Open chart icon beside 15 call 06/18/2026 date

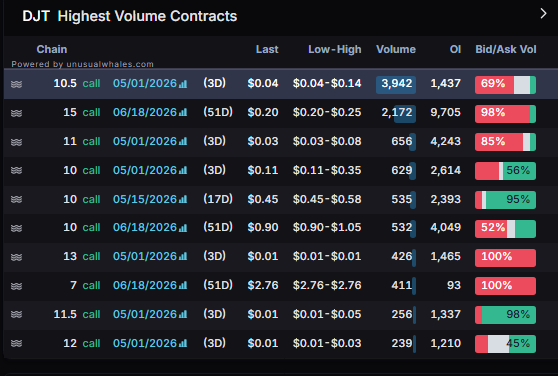183,113
